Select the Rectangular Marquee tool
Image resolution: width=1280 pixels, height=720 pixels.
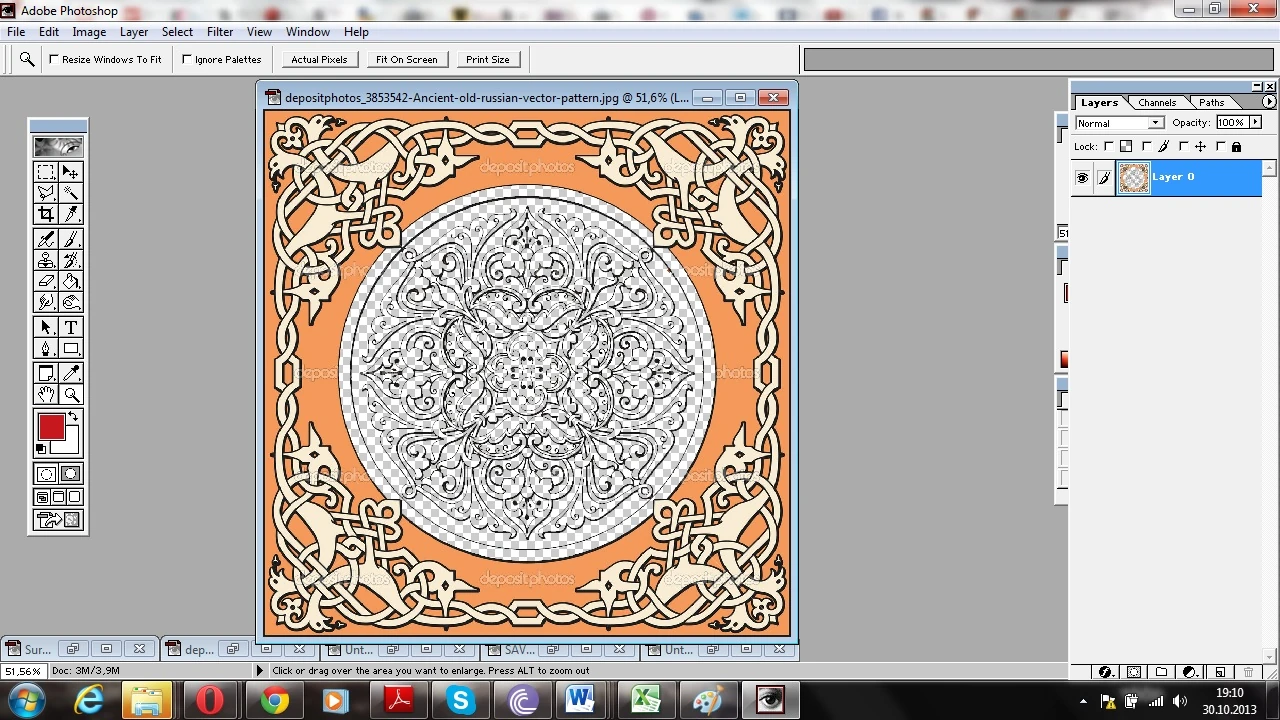[x=46, y=172]
